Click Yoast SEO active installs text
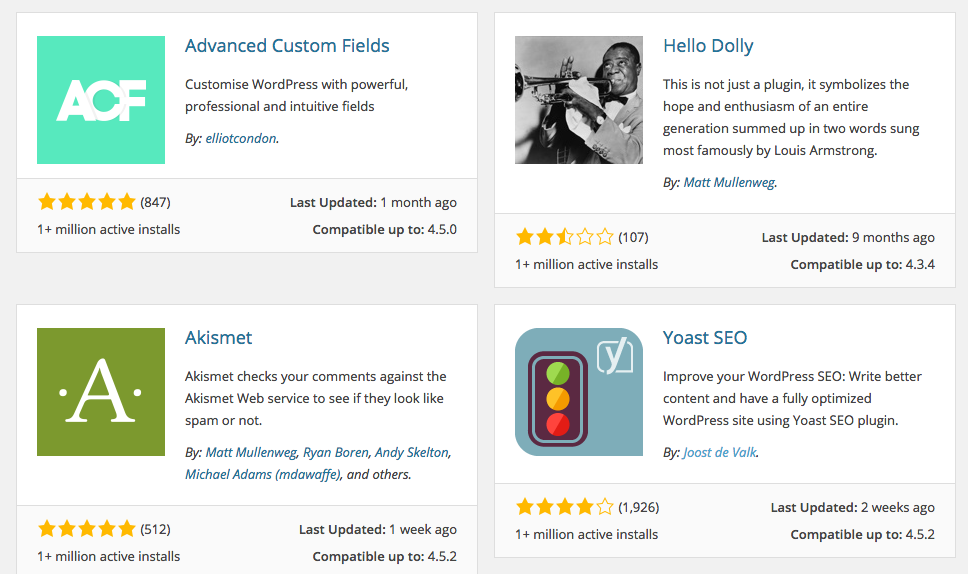Viewport: 968px width, 574px height. click(x=586, y=534)
